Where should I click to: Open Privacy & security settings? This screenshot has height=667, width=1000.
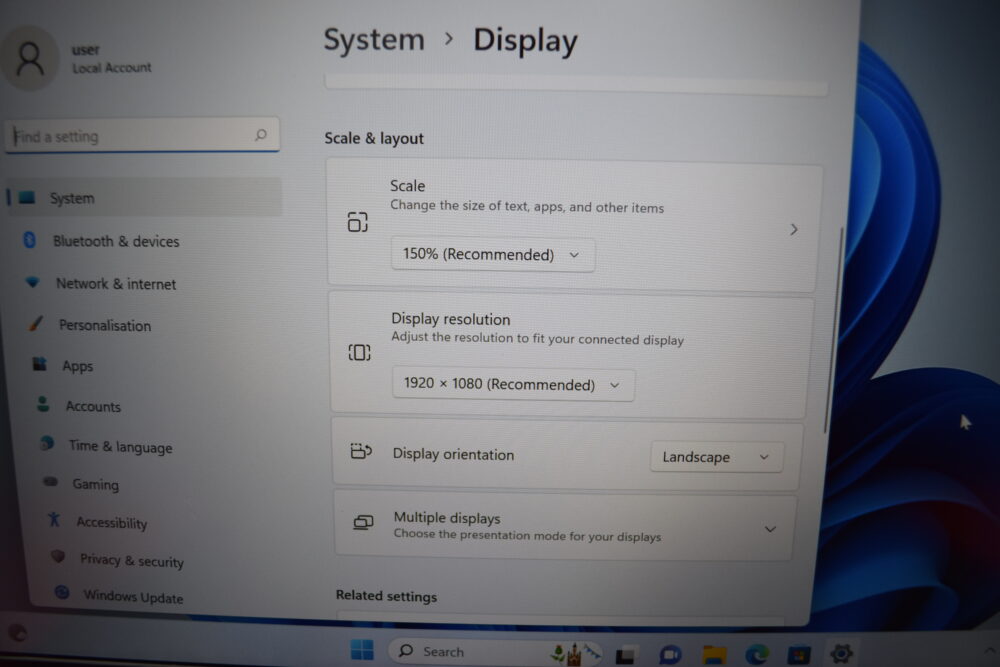pos(132,561)
